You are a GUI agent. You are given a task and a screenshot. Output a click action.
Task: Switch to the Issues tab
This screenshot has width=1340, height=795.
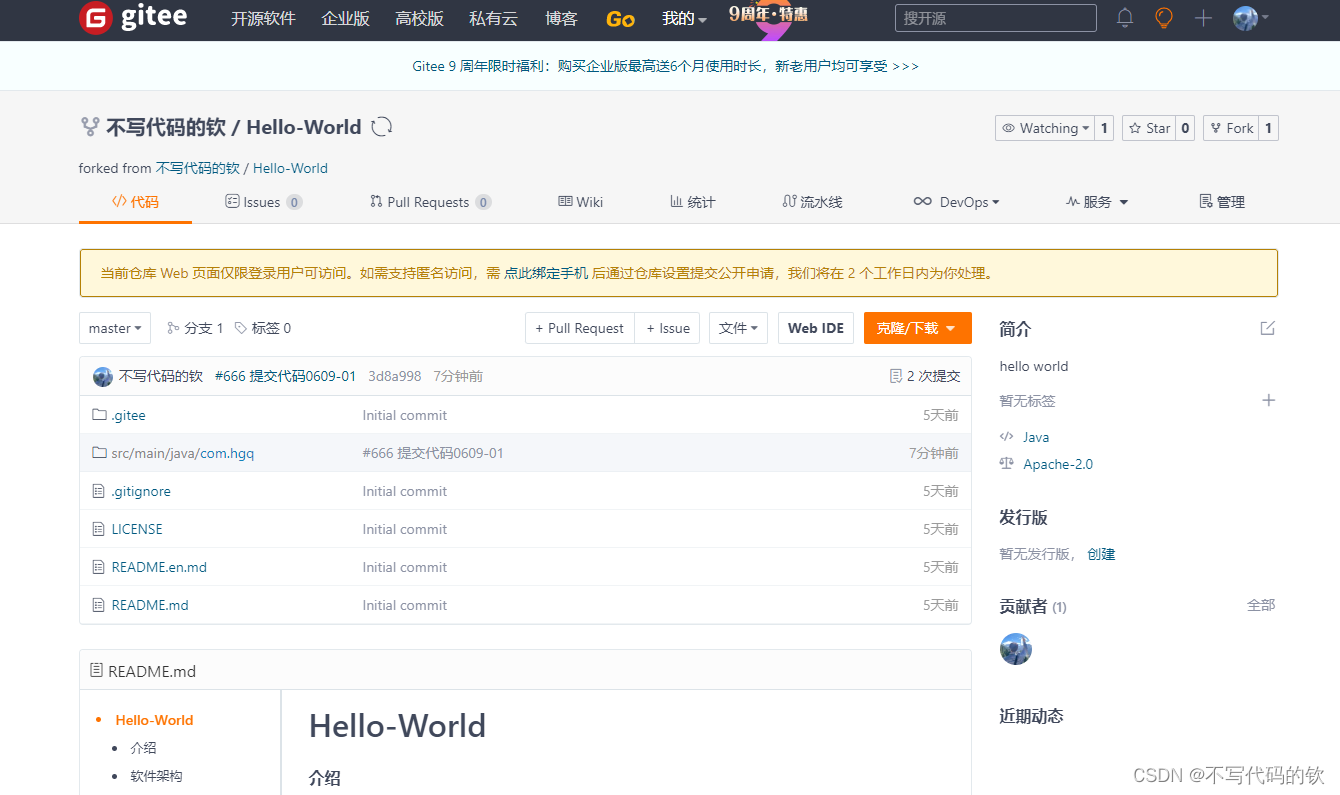pyautogui.click(x=263, y=202)
